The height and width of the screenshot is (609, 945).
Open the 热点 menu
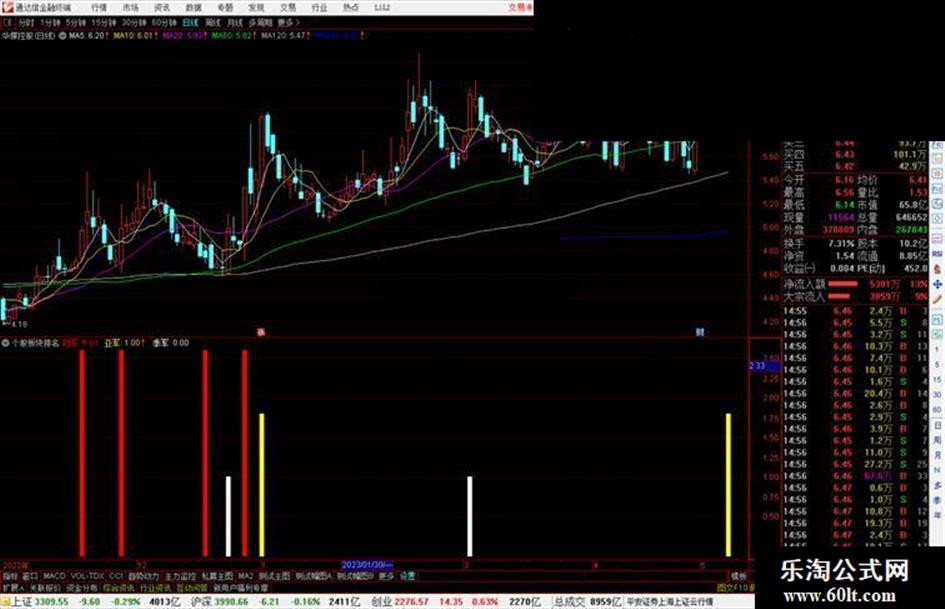(x=351, y=8)
